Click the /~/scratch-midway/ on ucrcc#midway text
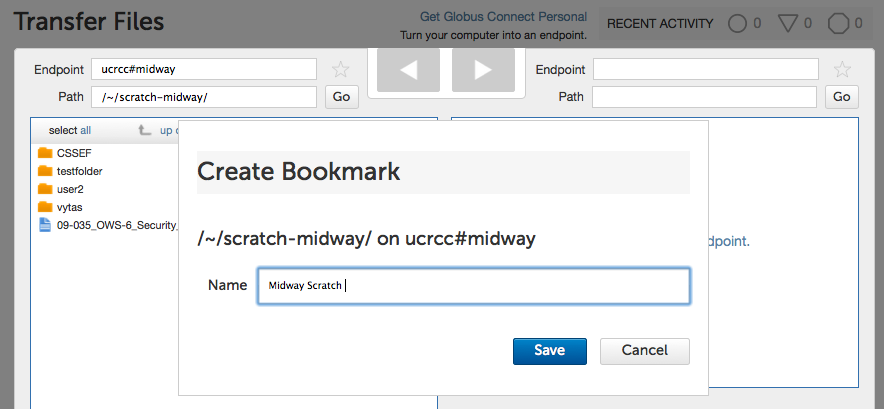The height and width of the screenshot is (409, 884). (x=366, y=239)
